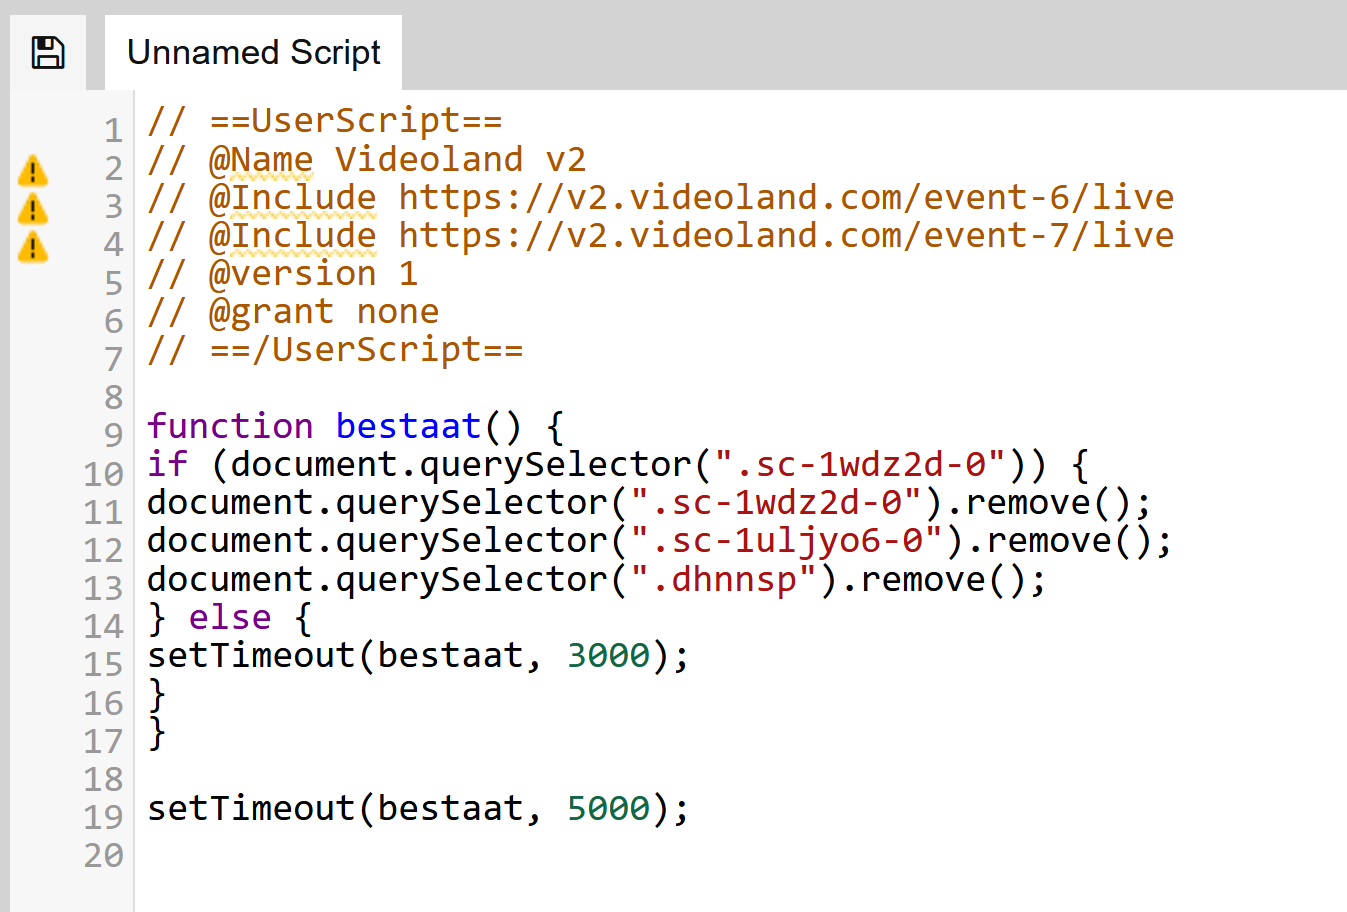Click the "@grant none" line
Screen dimensions: 1347x912
(x=293, y=311)
